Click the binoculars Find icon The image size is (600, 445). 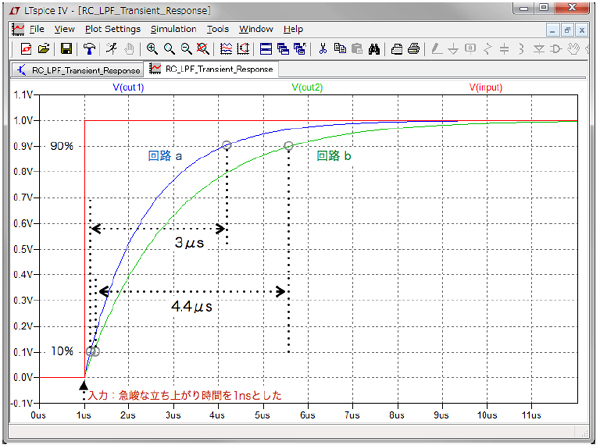[x=372, y=48]
